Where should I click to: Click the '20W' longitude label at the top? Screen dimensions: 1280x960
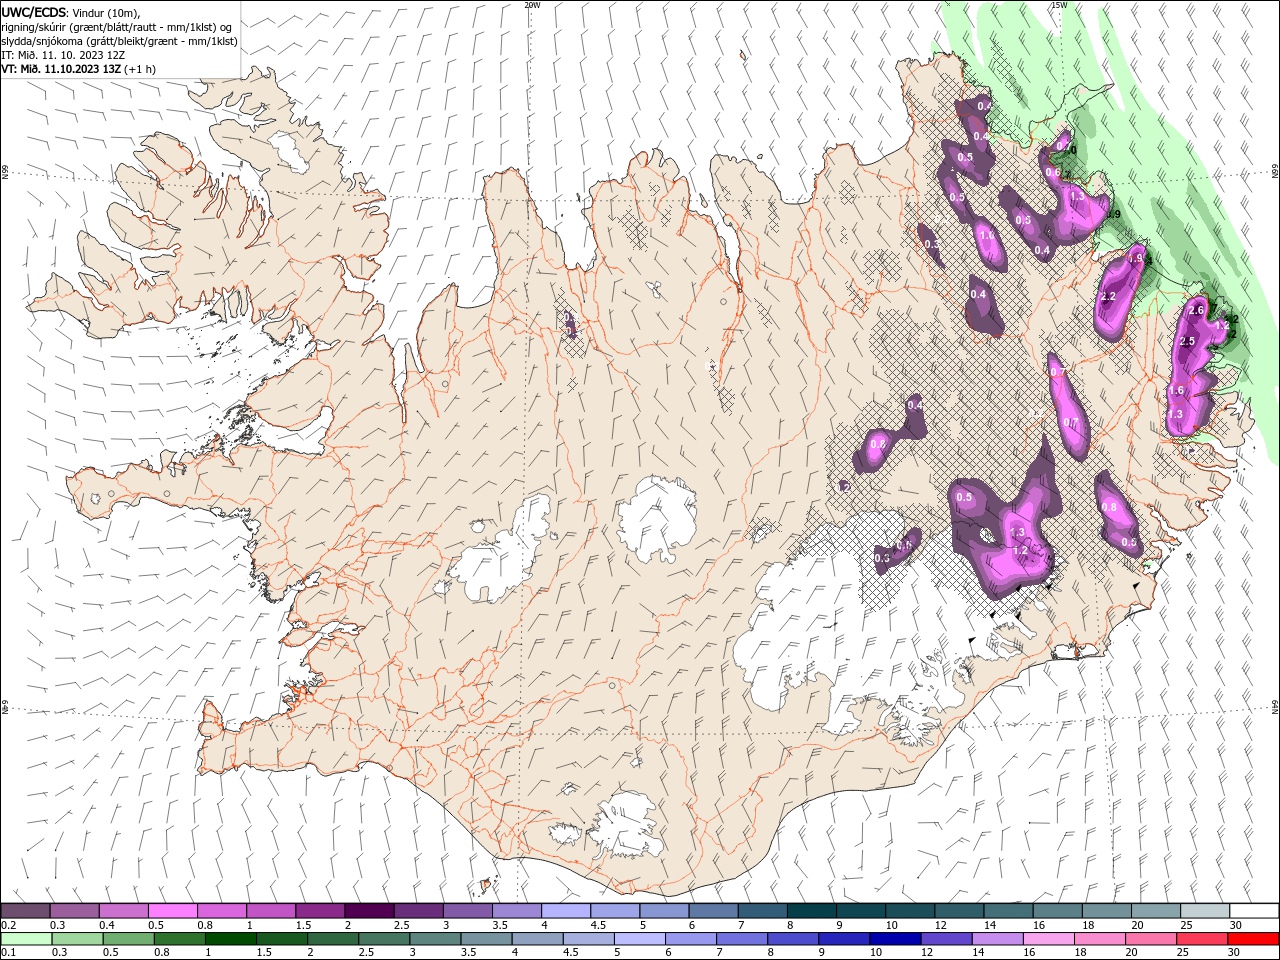532,5
